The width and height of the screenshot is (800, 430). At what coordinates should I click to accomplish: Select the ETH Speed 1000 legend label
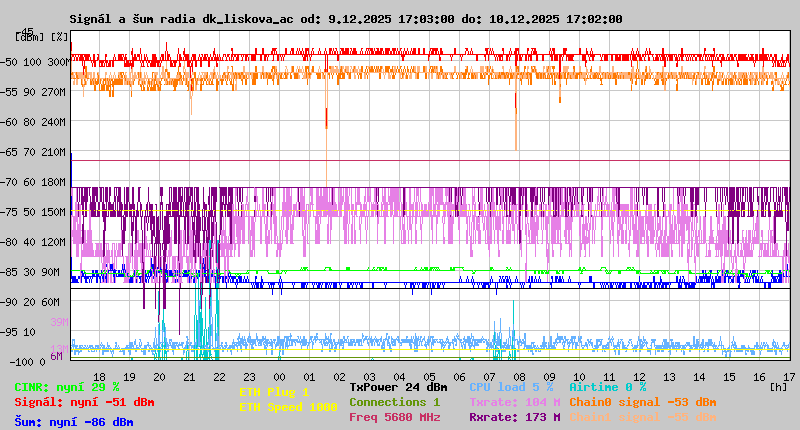(x=288, y=407)
